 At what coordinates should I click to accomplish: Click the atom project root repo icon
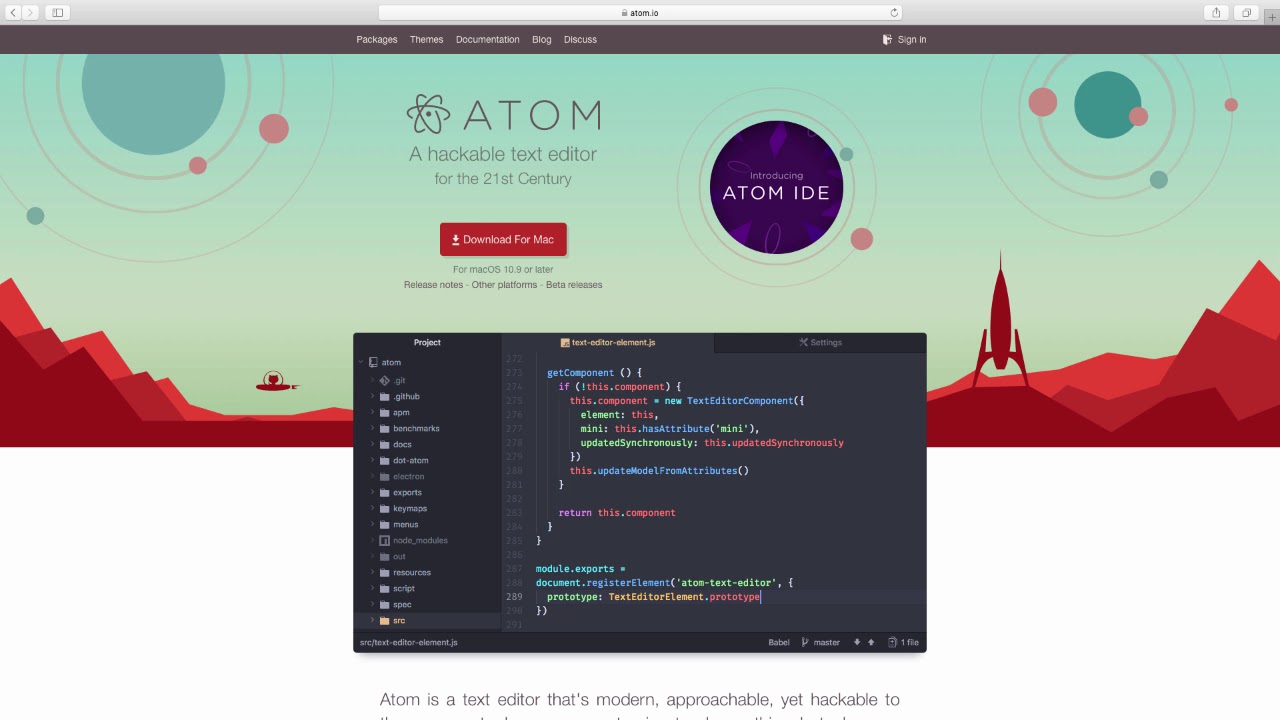(x=373, y=362)
